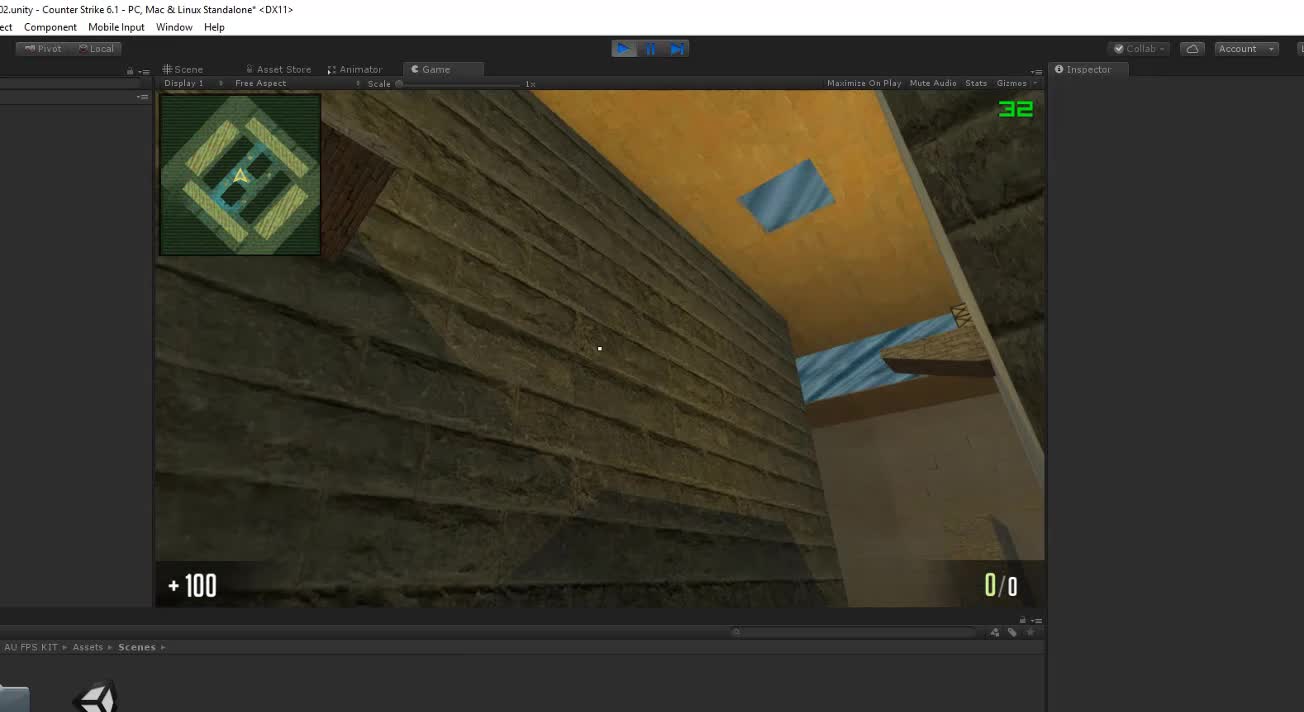Click the search by label tag icon

click(1012, 632)
